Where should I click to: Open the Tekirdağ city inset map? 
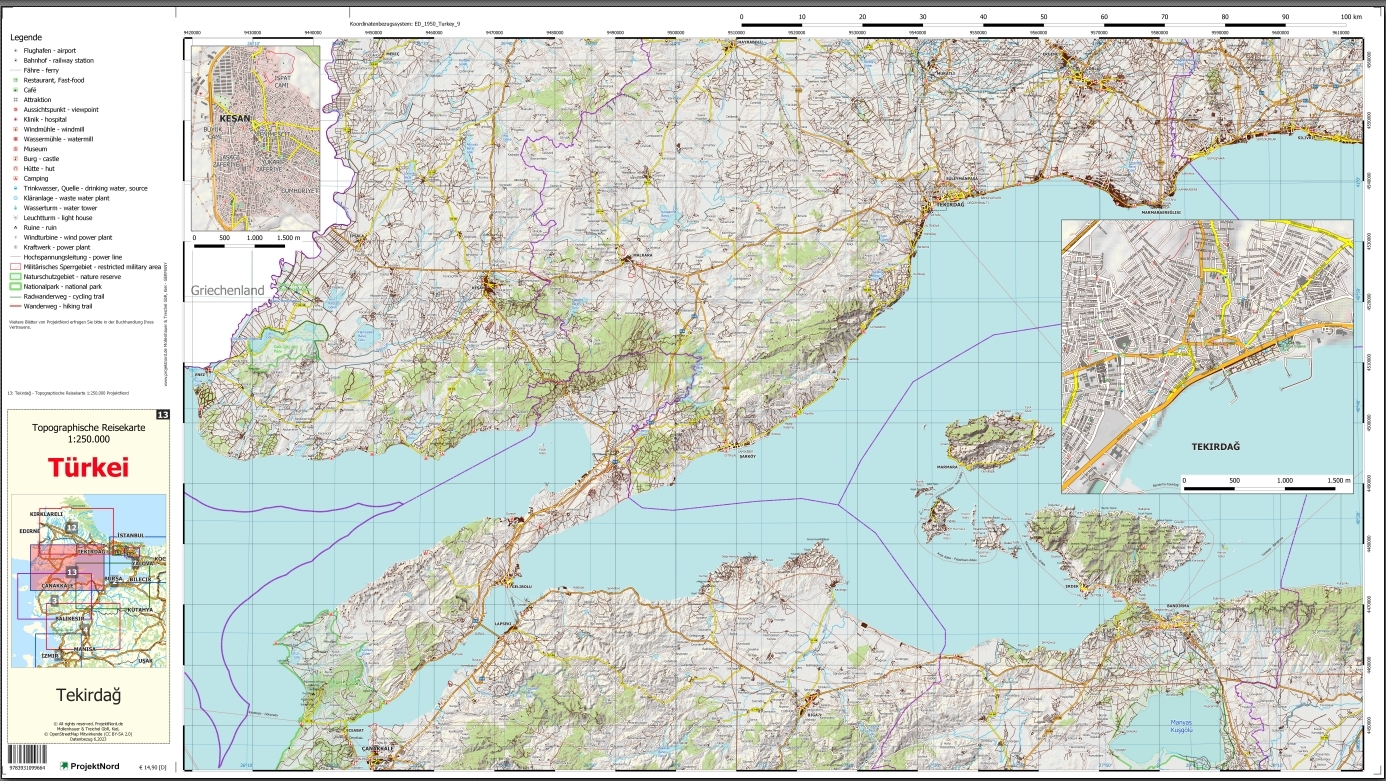coord(1207,356)
